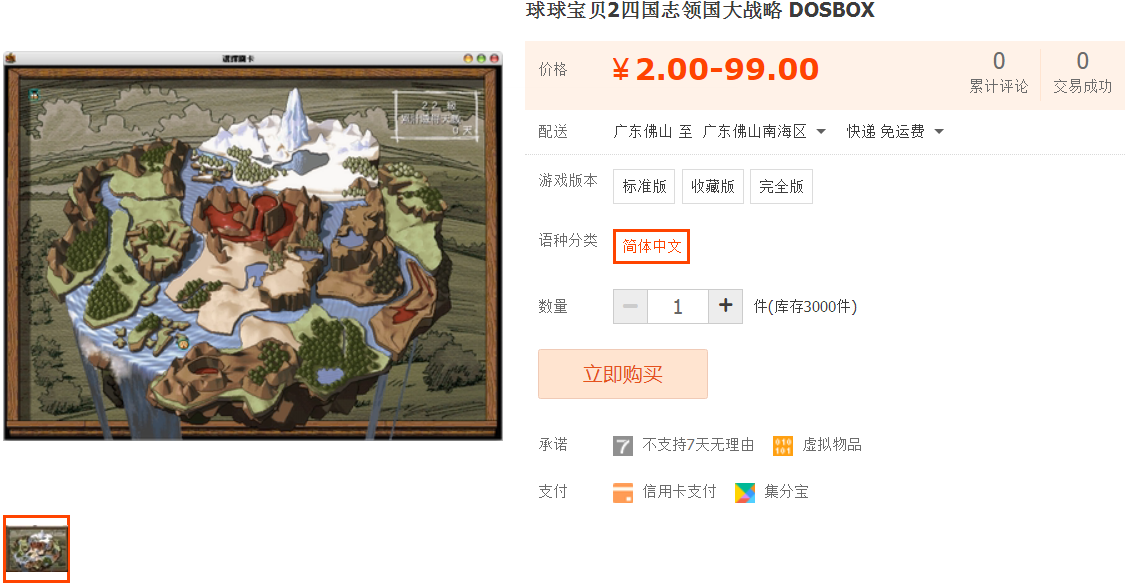Click the colorful 集分宝 icon
The height and width of the screenshot is (585, 1128).
(745, 492)
